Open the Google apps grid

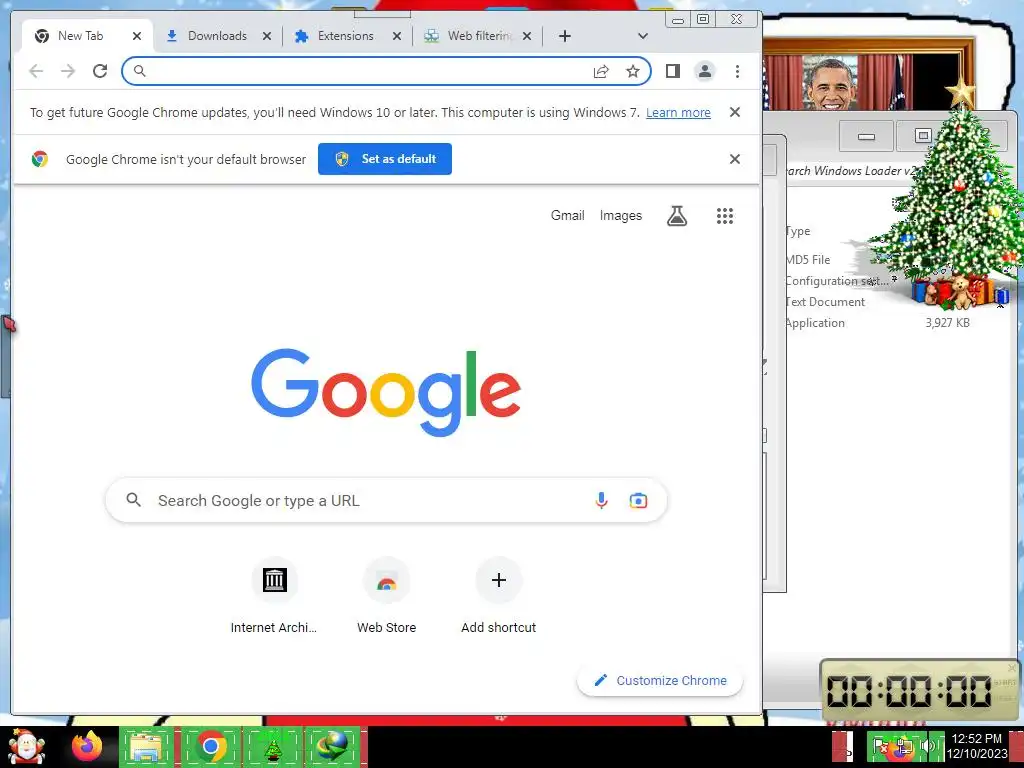[x=725, y=216]
